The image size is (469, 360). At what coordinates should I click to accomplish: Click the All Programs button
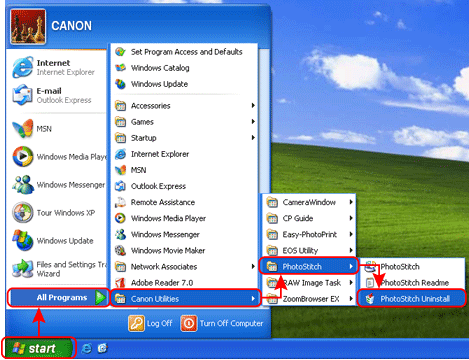pos(58,297)
